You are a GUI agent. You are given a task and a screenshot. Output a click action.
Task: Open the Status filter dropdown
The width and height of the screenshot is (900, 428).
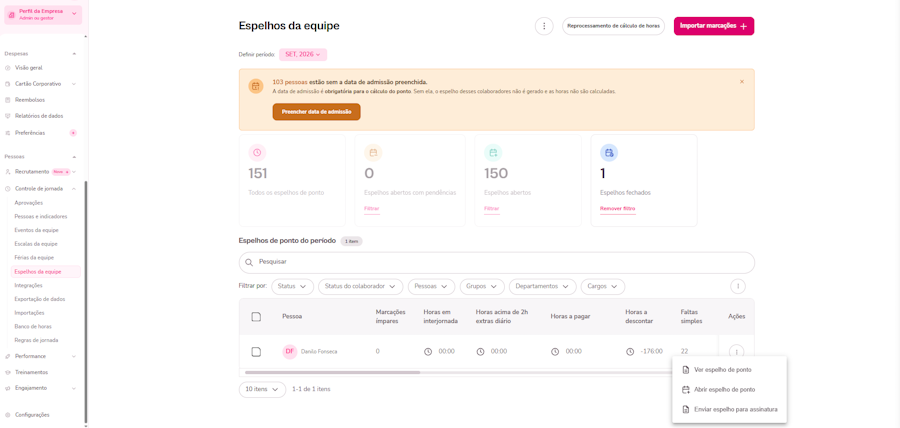293,286
